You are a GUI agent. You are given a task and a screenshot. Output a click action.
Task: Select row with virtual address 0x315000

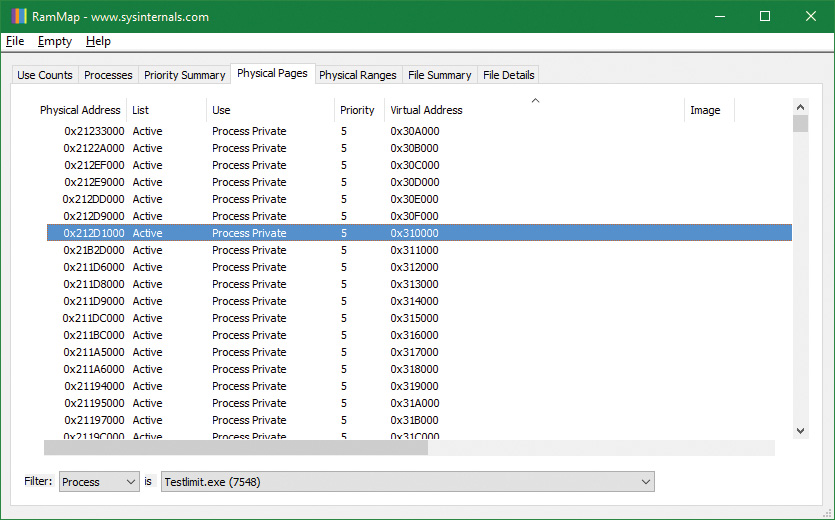tap(414, 318)
